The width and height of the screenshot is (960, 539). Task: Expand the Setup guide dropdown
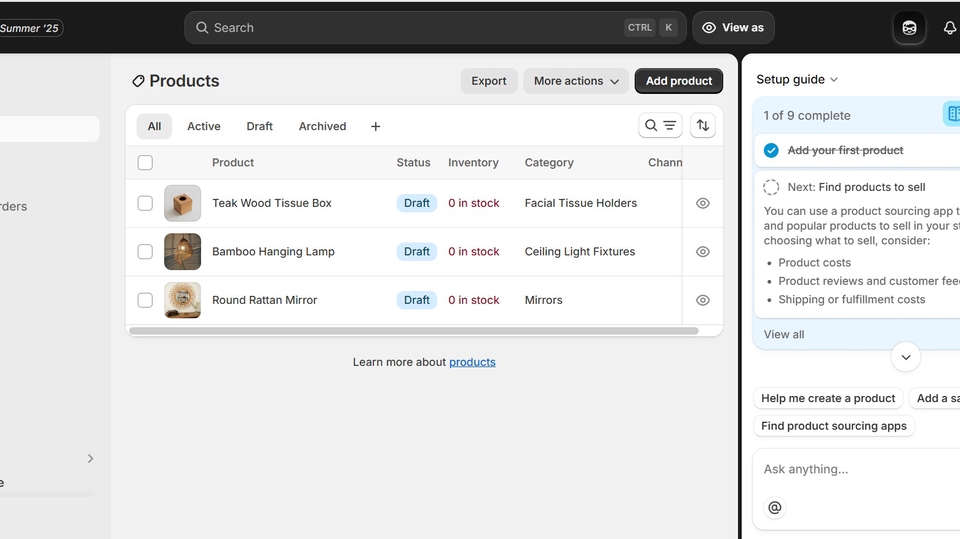pos(797,80)
